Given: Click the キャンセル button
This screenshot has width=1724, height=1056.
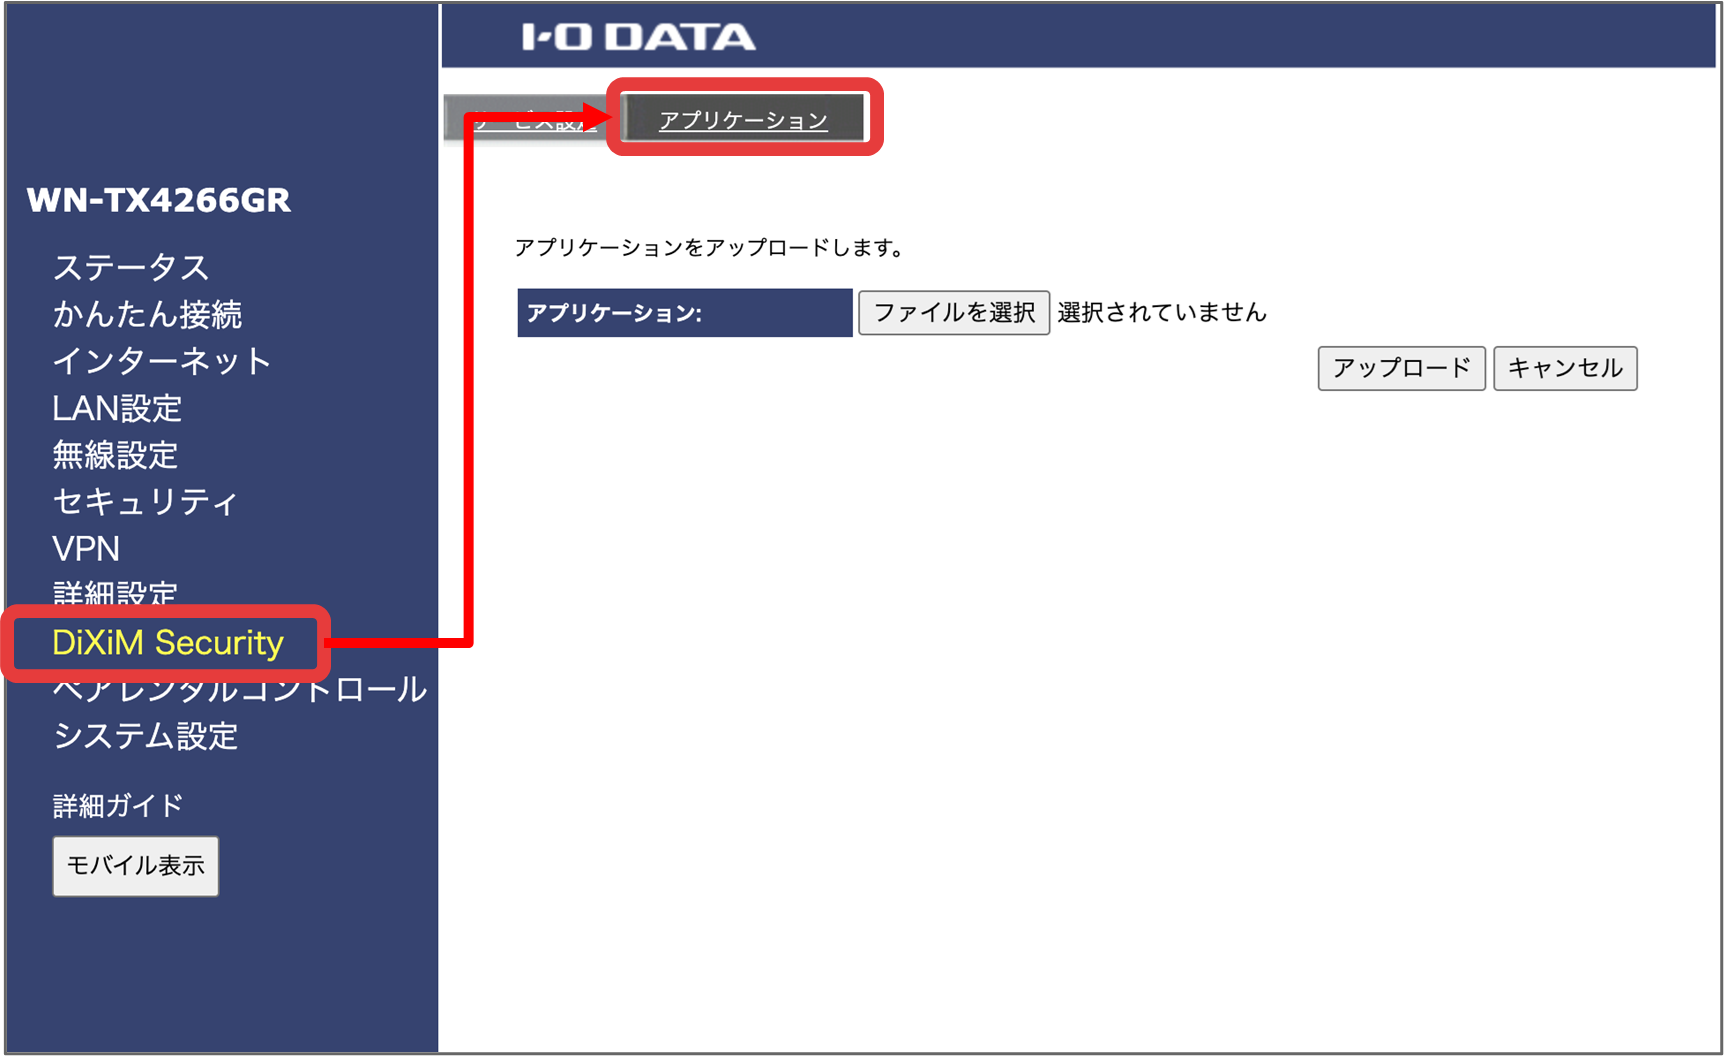Looking at the screenshot, I should (1565, 368).
